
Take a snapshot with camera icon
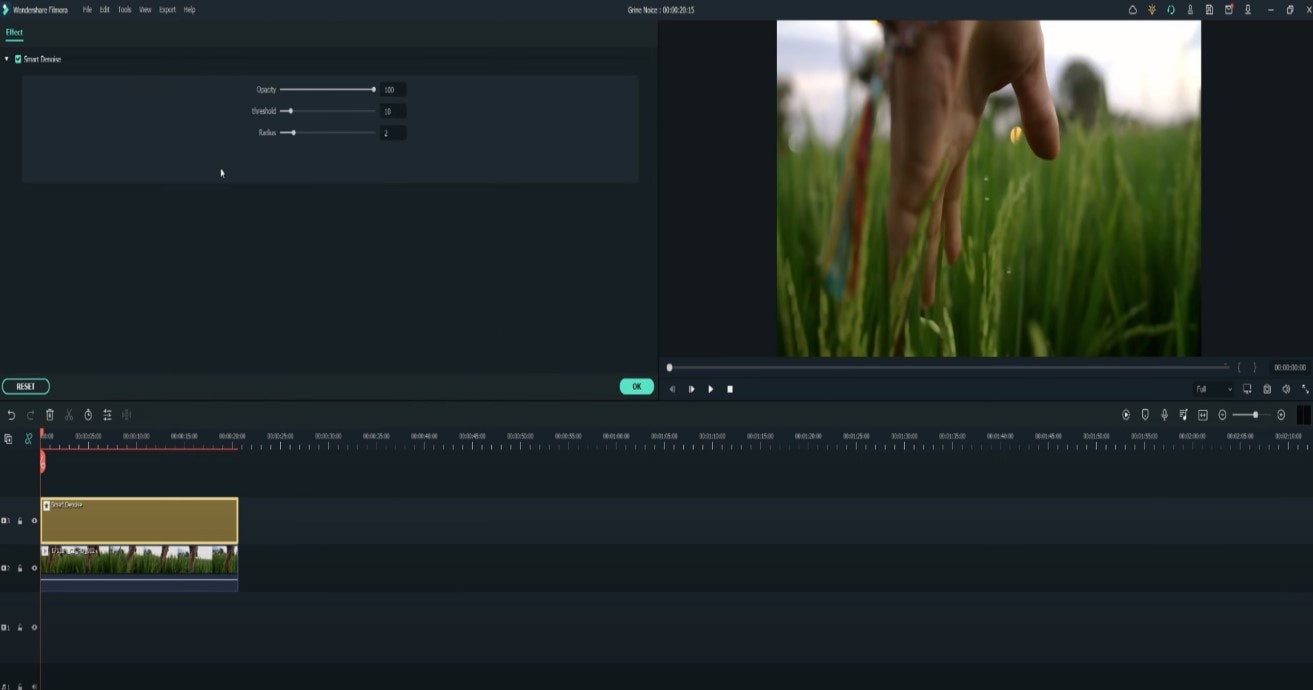[x=1267, y=389]
